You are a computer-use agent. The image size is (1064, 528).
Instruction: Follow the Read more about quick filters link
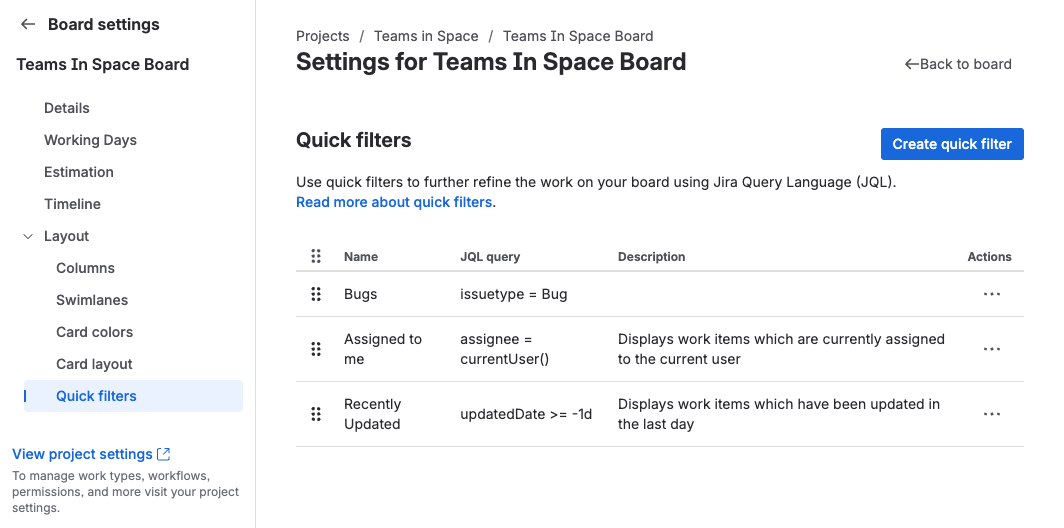[394, 202]
